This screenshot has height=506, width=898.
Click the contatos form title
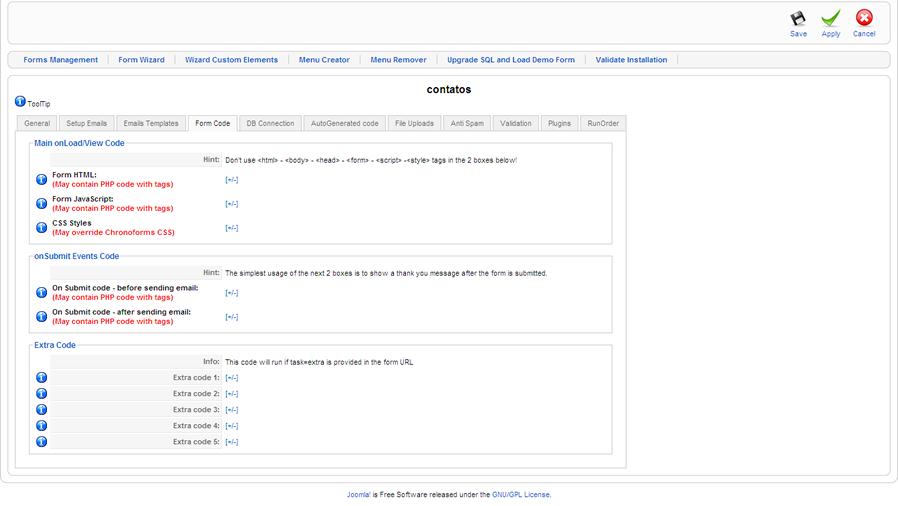(449, 89)
